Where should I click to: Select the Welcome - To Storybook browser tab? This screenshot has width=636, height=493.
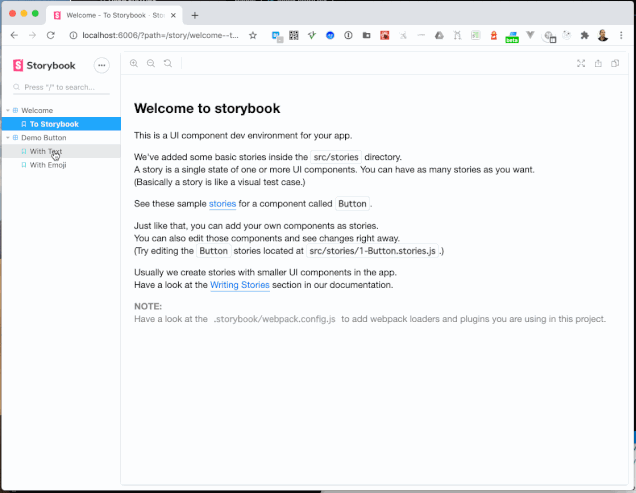[114, 15]
